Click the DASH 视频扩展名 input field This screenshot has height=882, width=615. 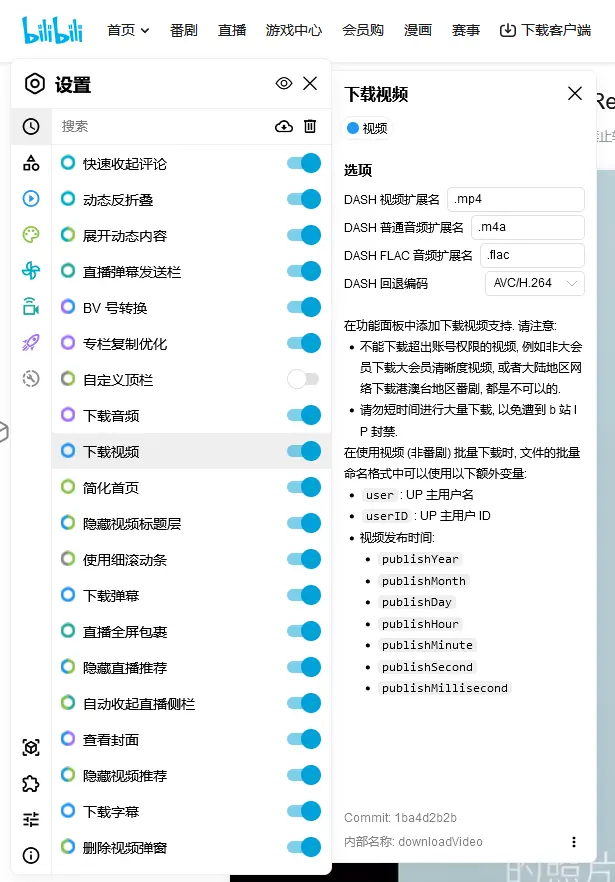(x=516, y=199)
